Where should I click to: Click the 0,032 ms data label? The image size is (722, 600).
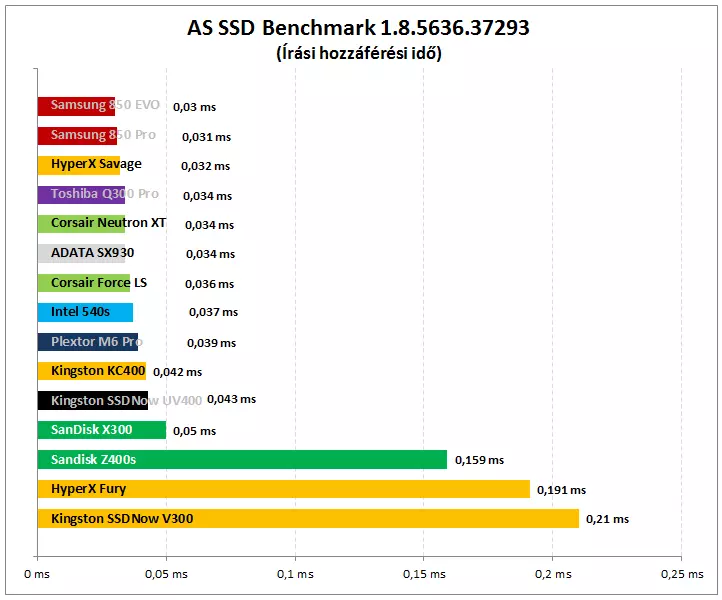(x=205, y=166)
